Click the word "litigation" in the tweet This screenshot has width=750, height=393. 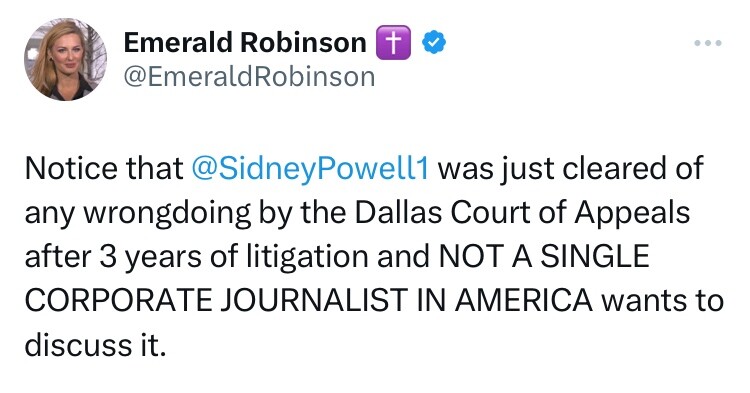pos(307,257)
